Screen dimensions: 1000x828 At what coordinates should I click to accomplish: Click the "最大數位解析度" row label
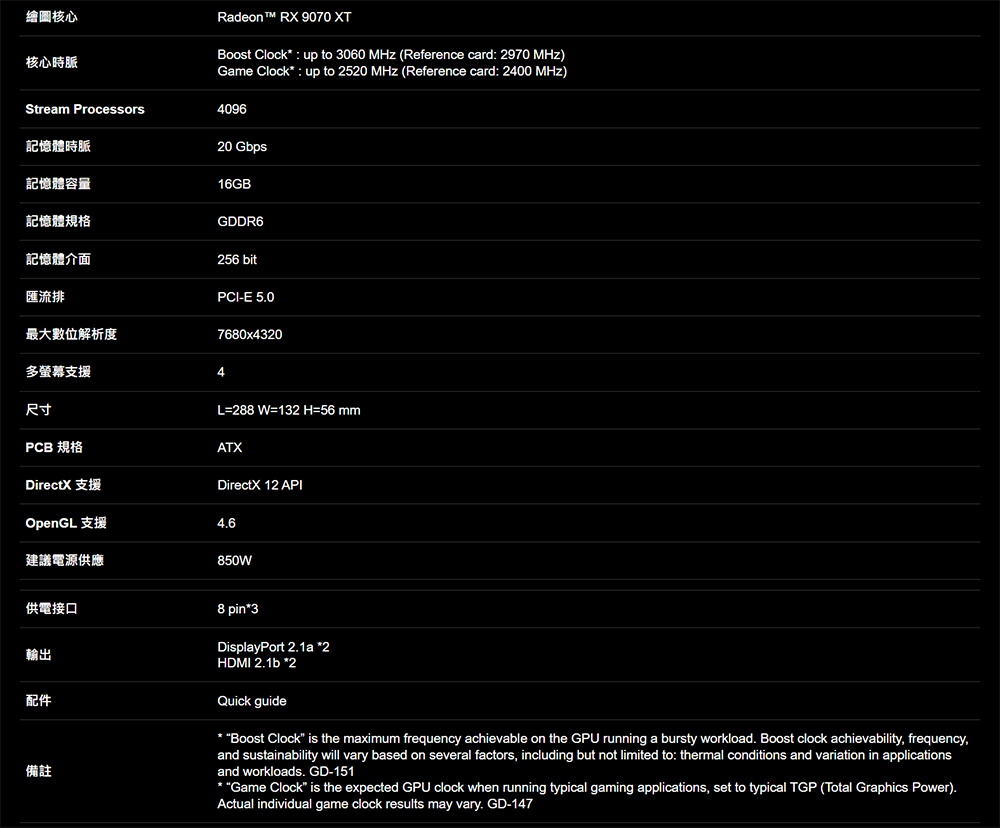(71, 334)
